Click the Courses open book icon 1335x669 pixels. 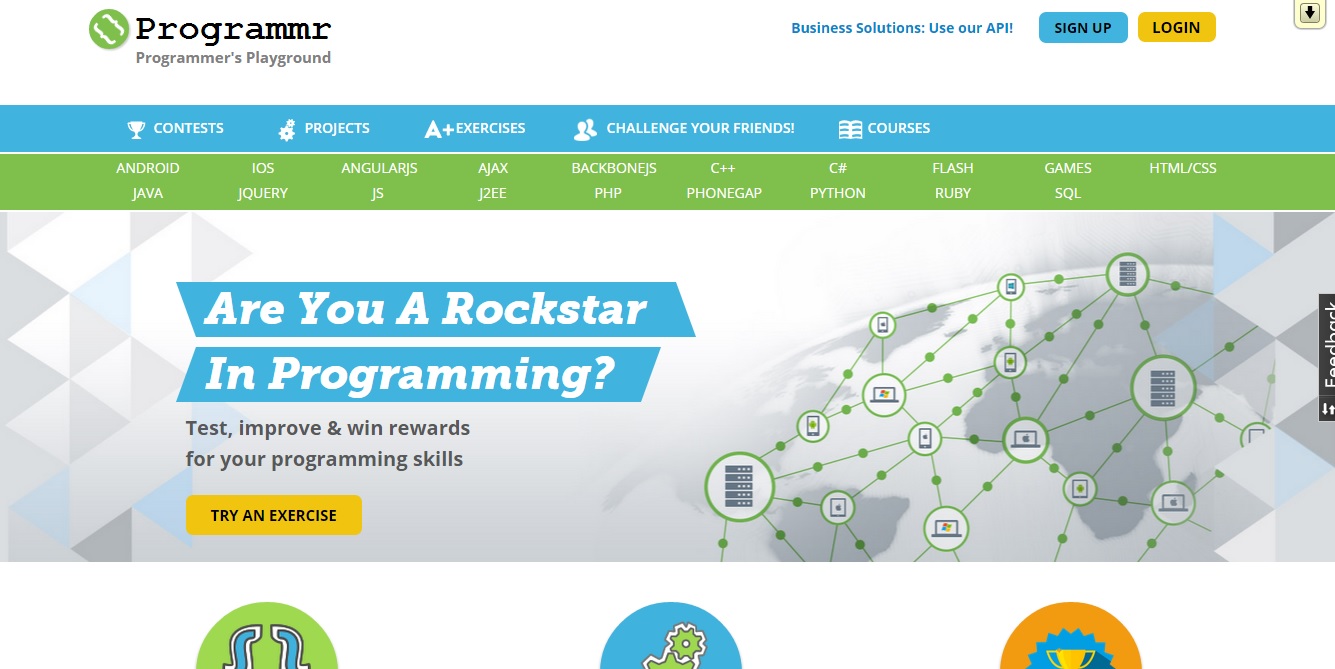tap(850, 129)
